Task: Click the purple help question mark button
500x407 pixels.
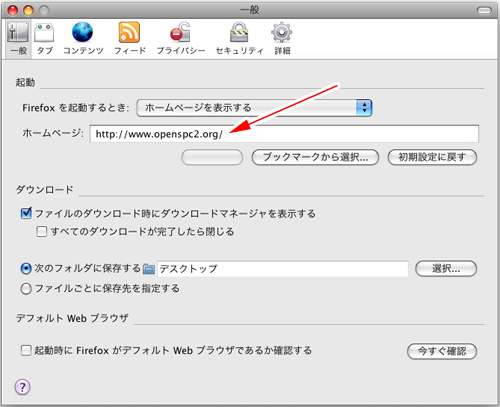Action: tap(22, 387)
